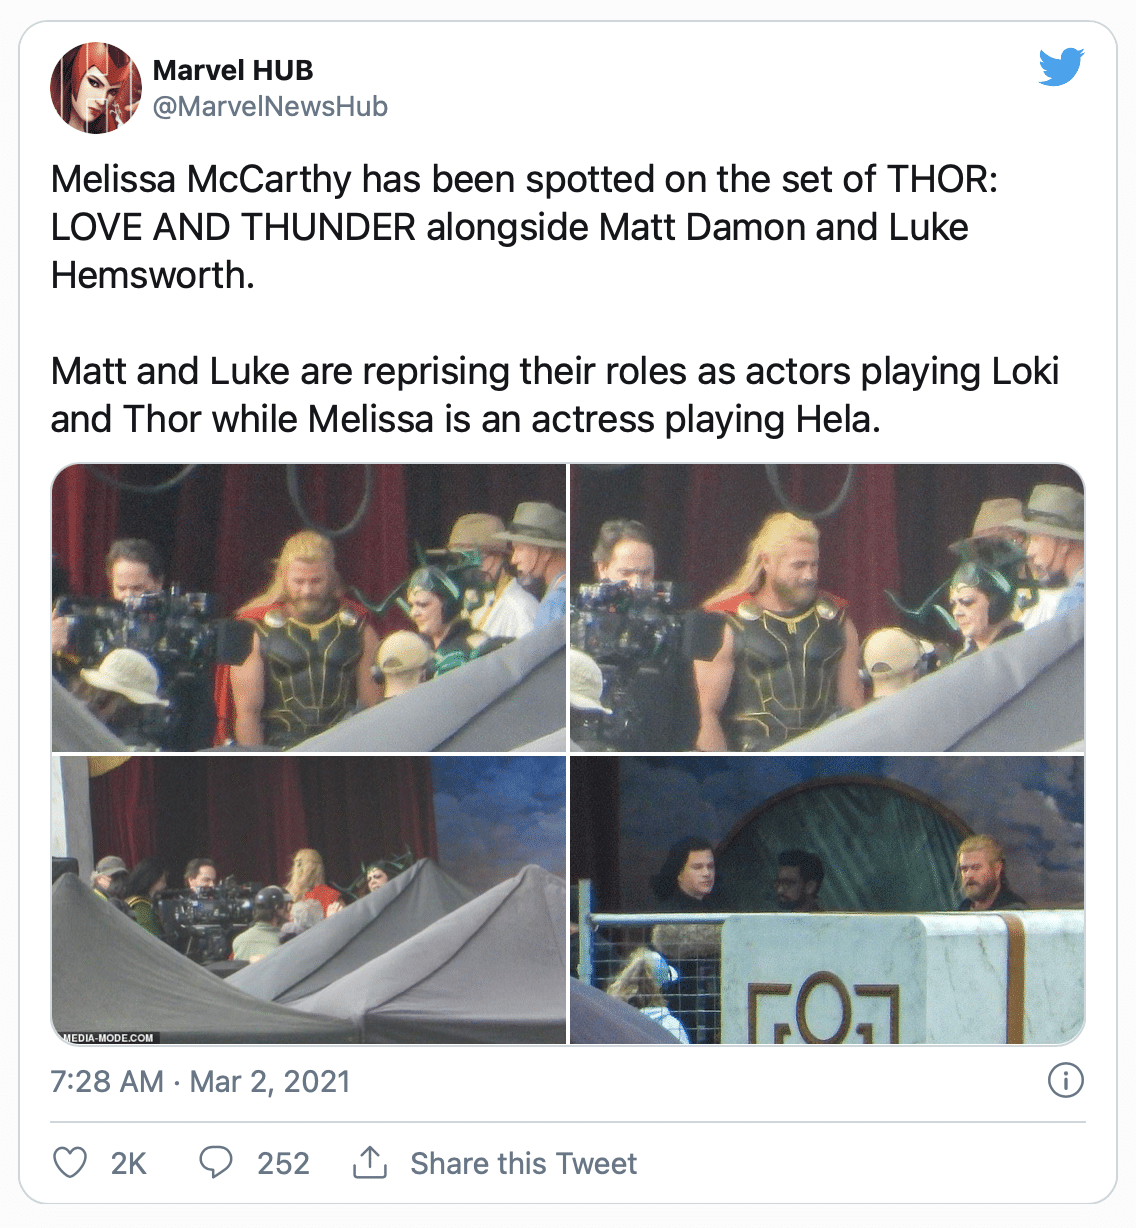1136x1228 pixels.
Task: Click the Twitter bird logo
Action: pos(1062,67)
